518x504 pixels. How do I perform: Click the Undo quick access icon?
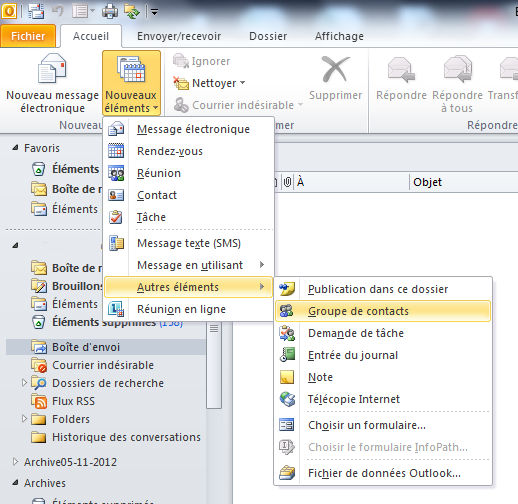[x=58, y=12]
